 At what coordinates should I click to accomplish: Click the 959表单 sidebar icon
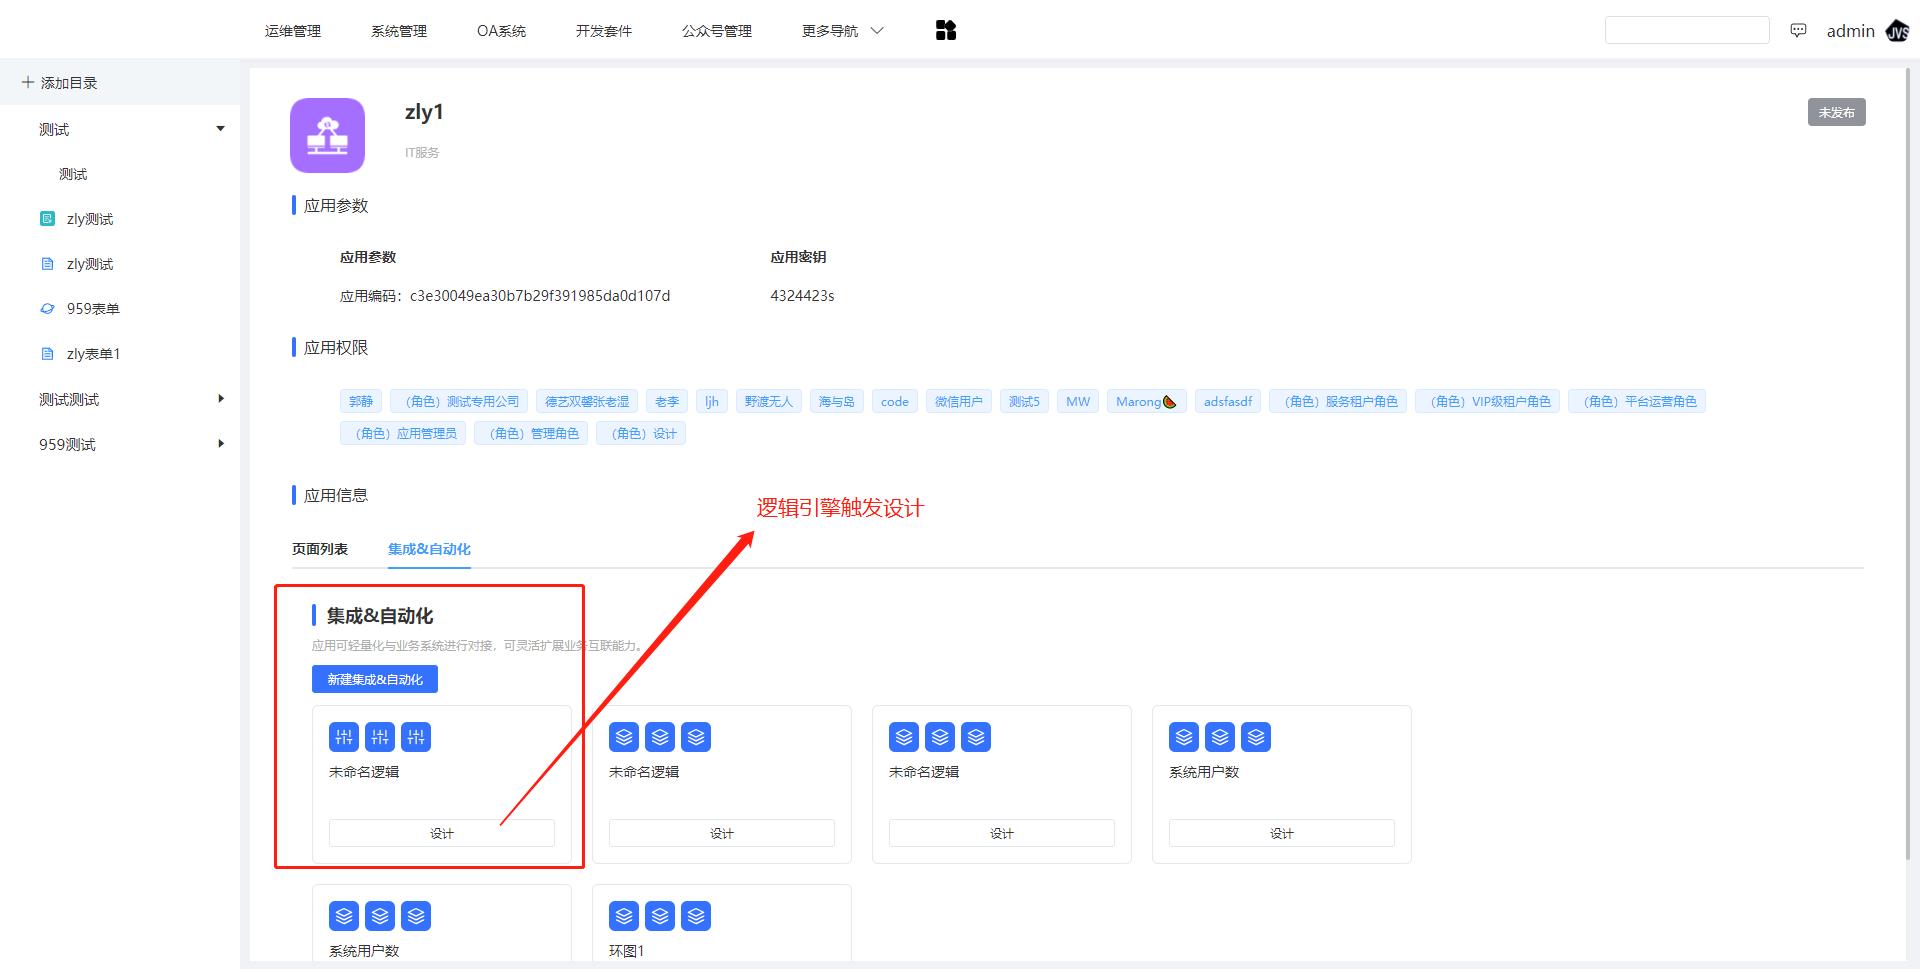click(x=47, y=308)
